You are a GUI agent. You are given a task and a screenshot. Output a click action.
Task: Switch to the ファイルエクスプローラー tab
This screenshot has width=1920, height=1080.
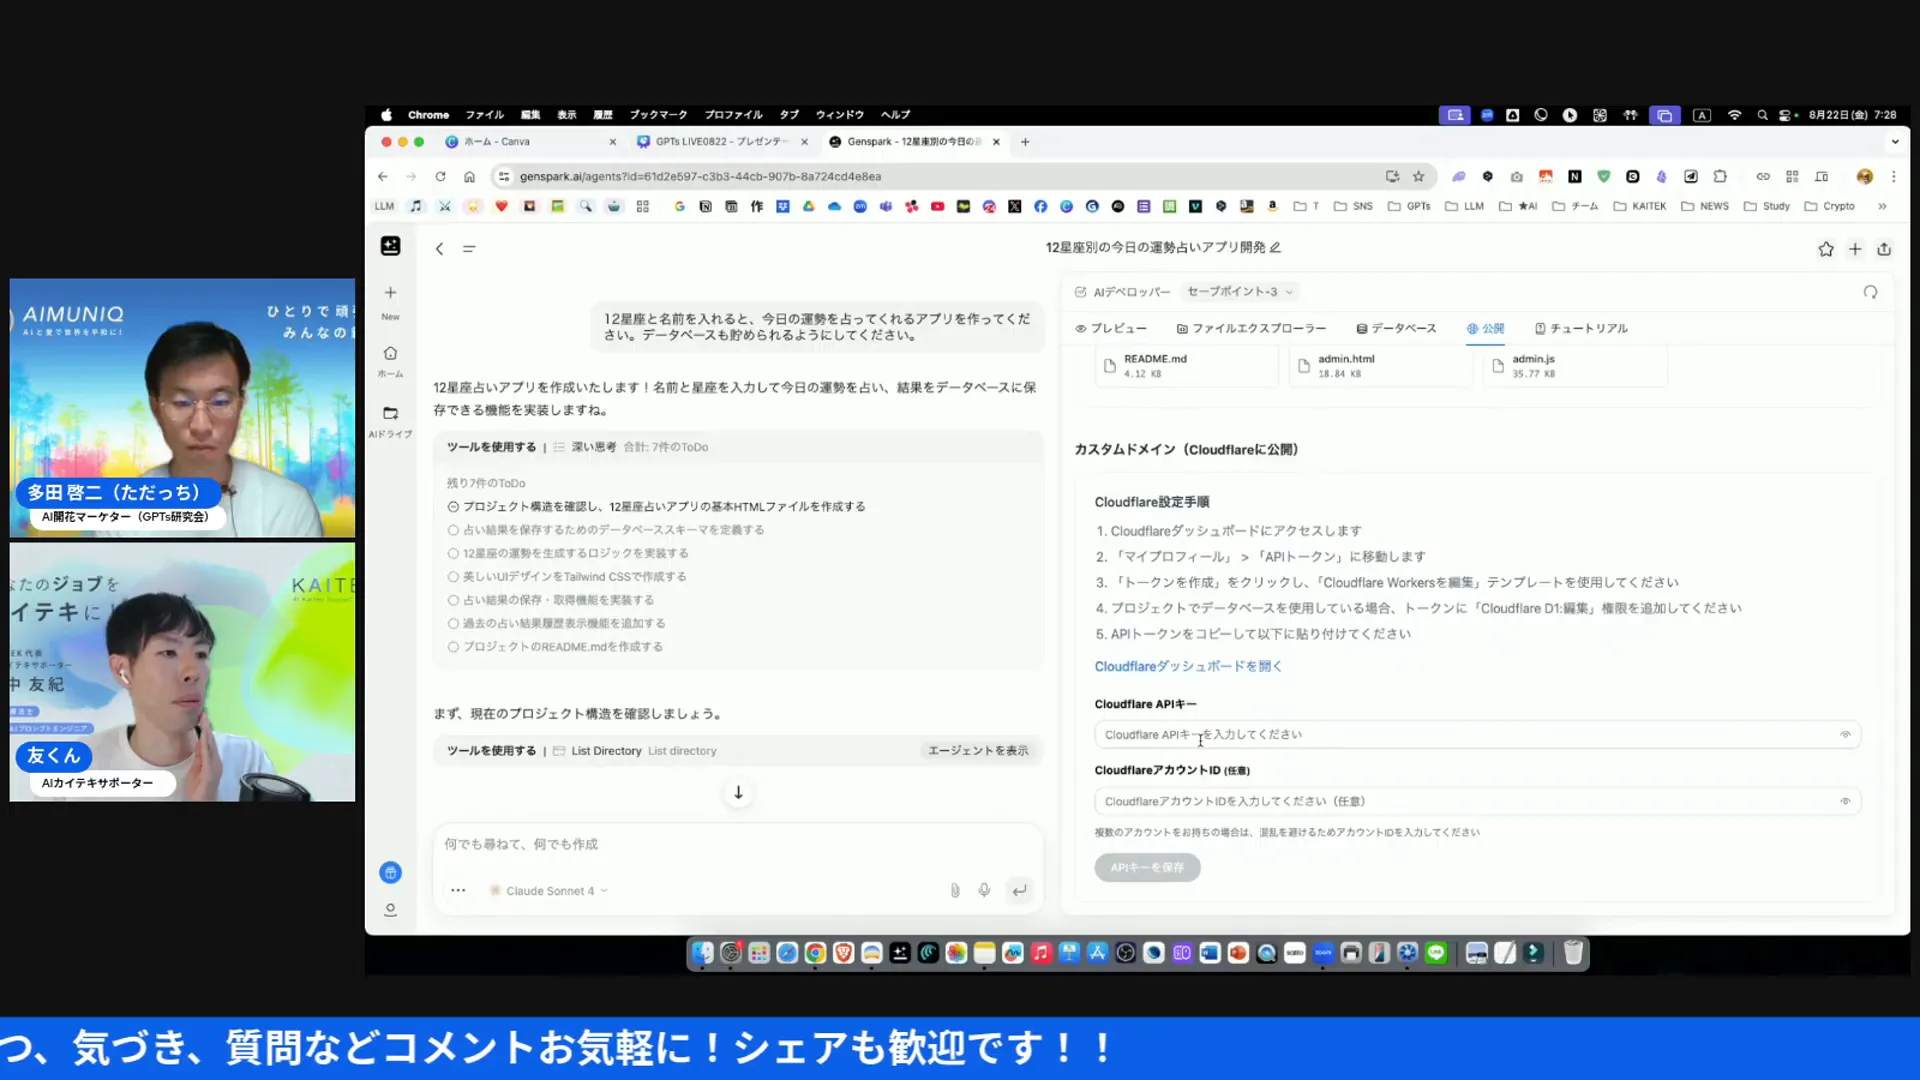pyautogui.click(x=1251, y=328)
